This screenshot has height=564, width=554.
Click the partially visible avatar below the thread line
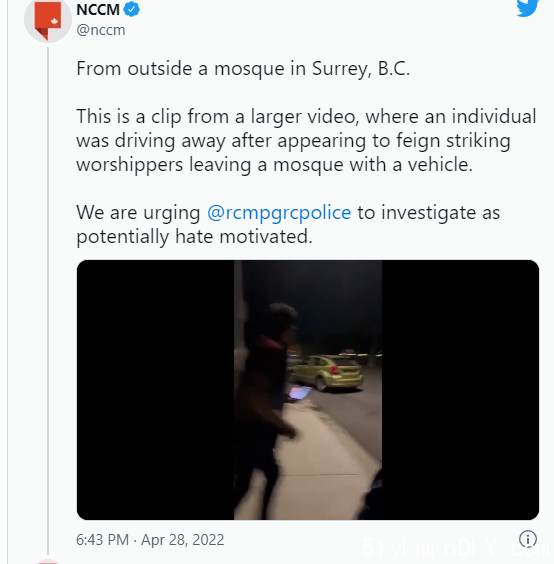(47, 561)
